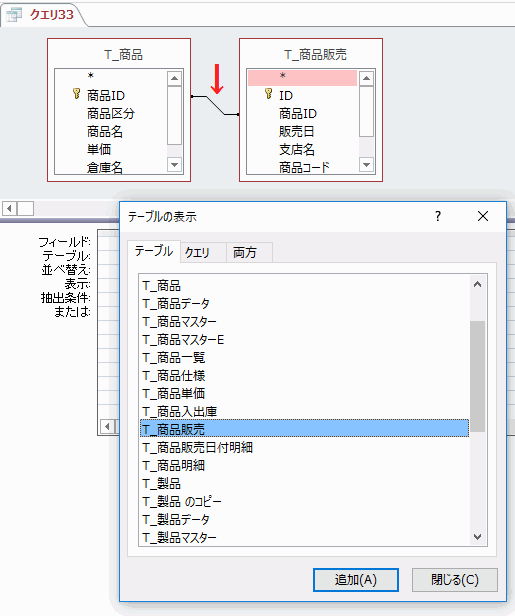
Task: Select 単価 field in T_商品
Action: coord(99,150)
